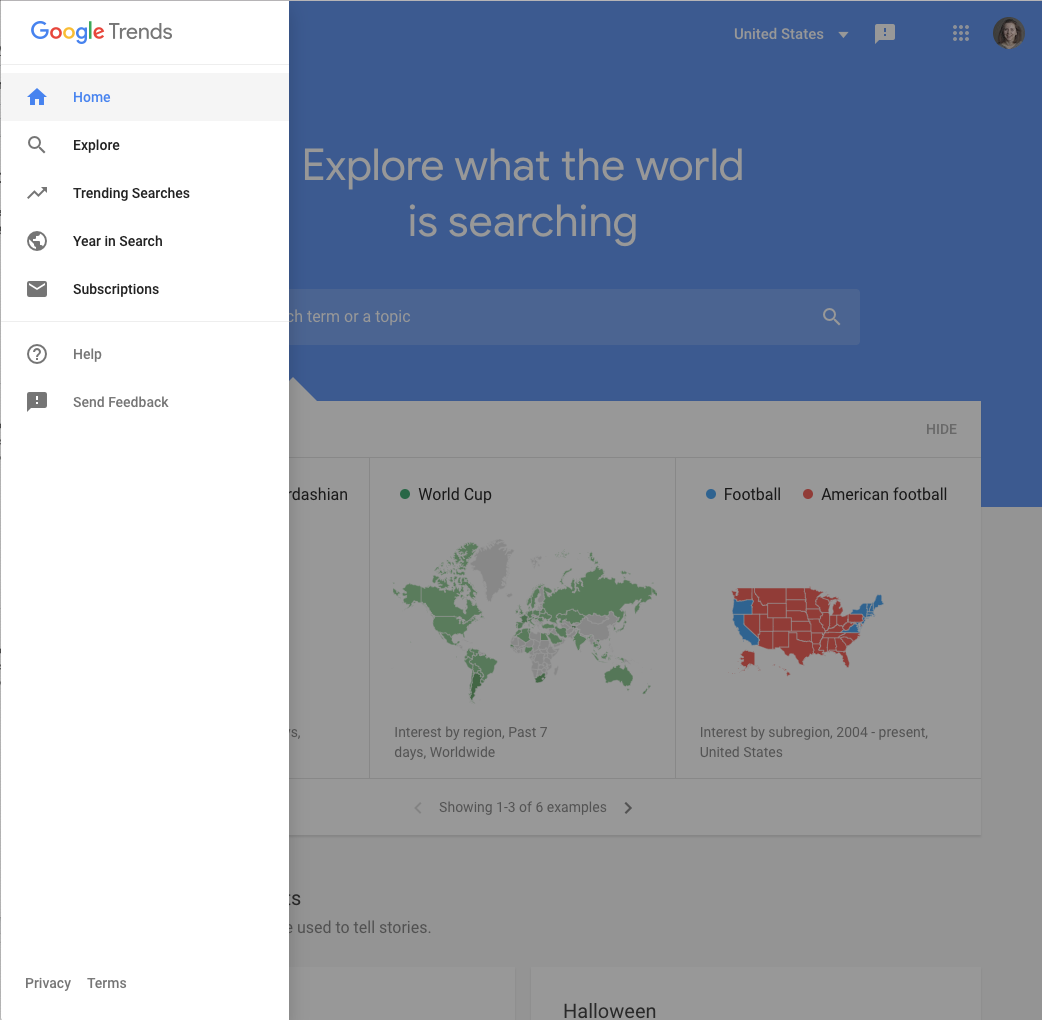This screenshot has height=1020, width=1042.
Task: Go to next examples with right chevron
Action: pos(628,807)
